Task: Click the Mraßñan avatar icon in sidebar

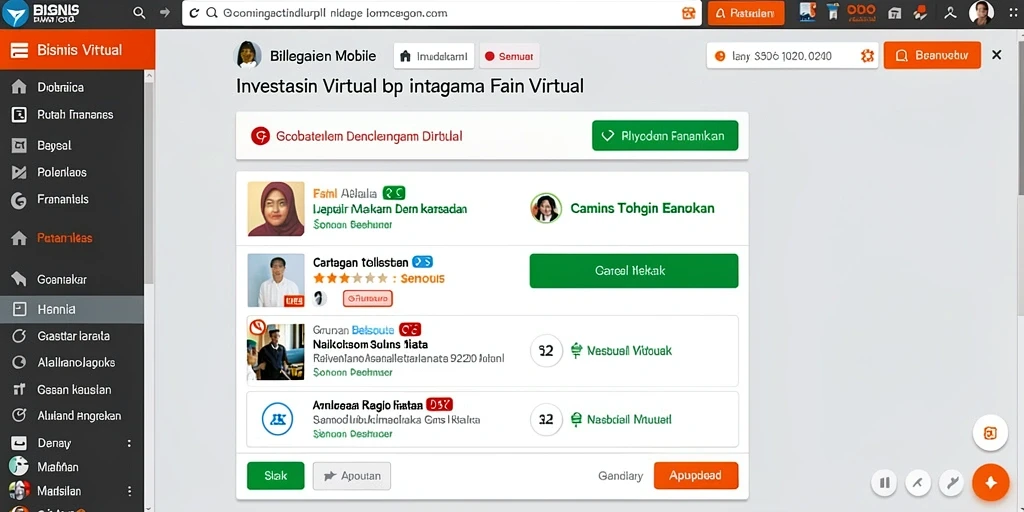Action: pos(19,466)
